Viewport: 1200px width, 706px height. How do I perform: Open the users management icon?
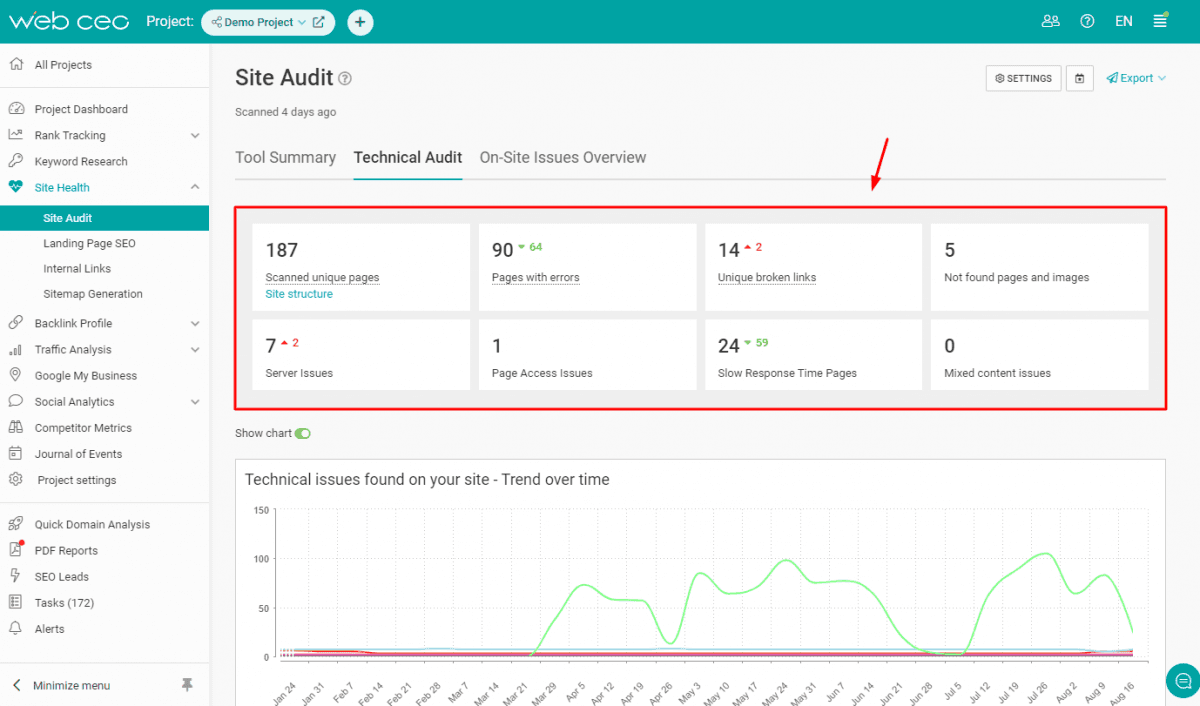[1050, 21]
